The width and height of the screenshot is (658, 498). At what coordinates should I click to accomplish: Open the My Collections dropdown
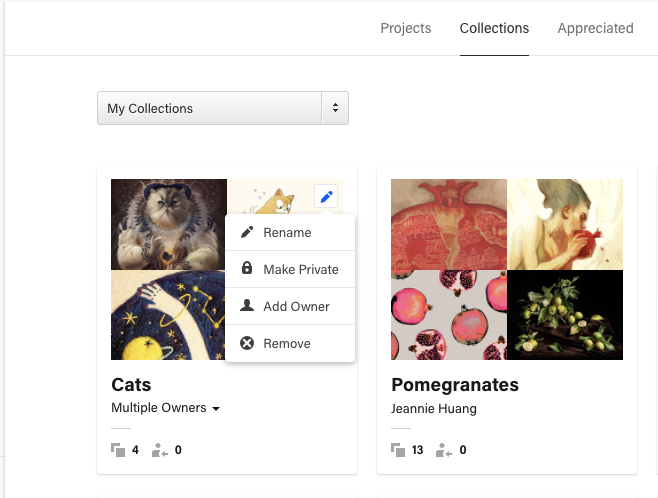pyautogui.click(x=223, y=108)
